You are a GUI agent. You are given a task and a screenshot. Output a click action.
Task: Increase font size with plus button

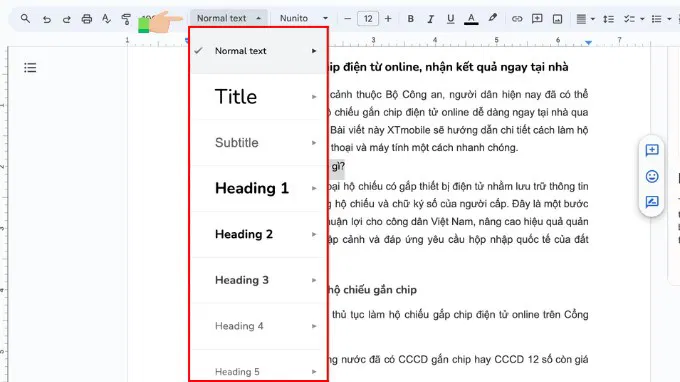click(x=388, y=19)
